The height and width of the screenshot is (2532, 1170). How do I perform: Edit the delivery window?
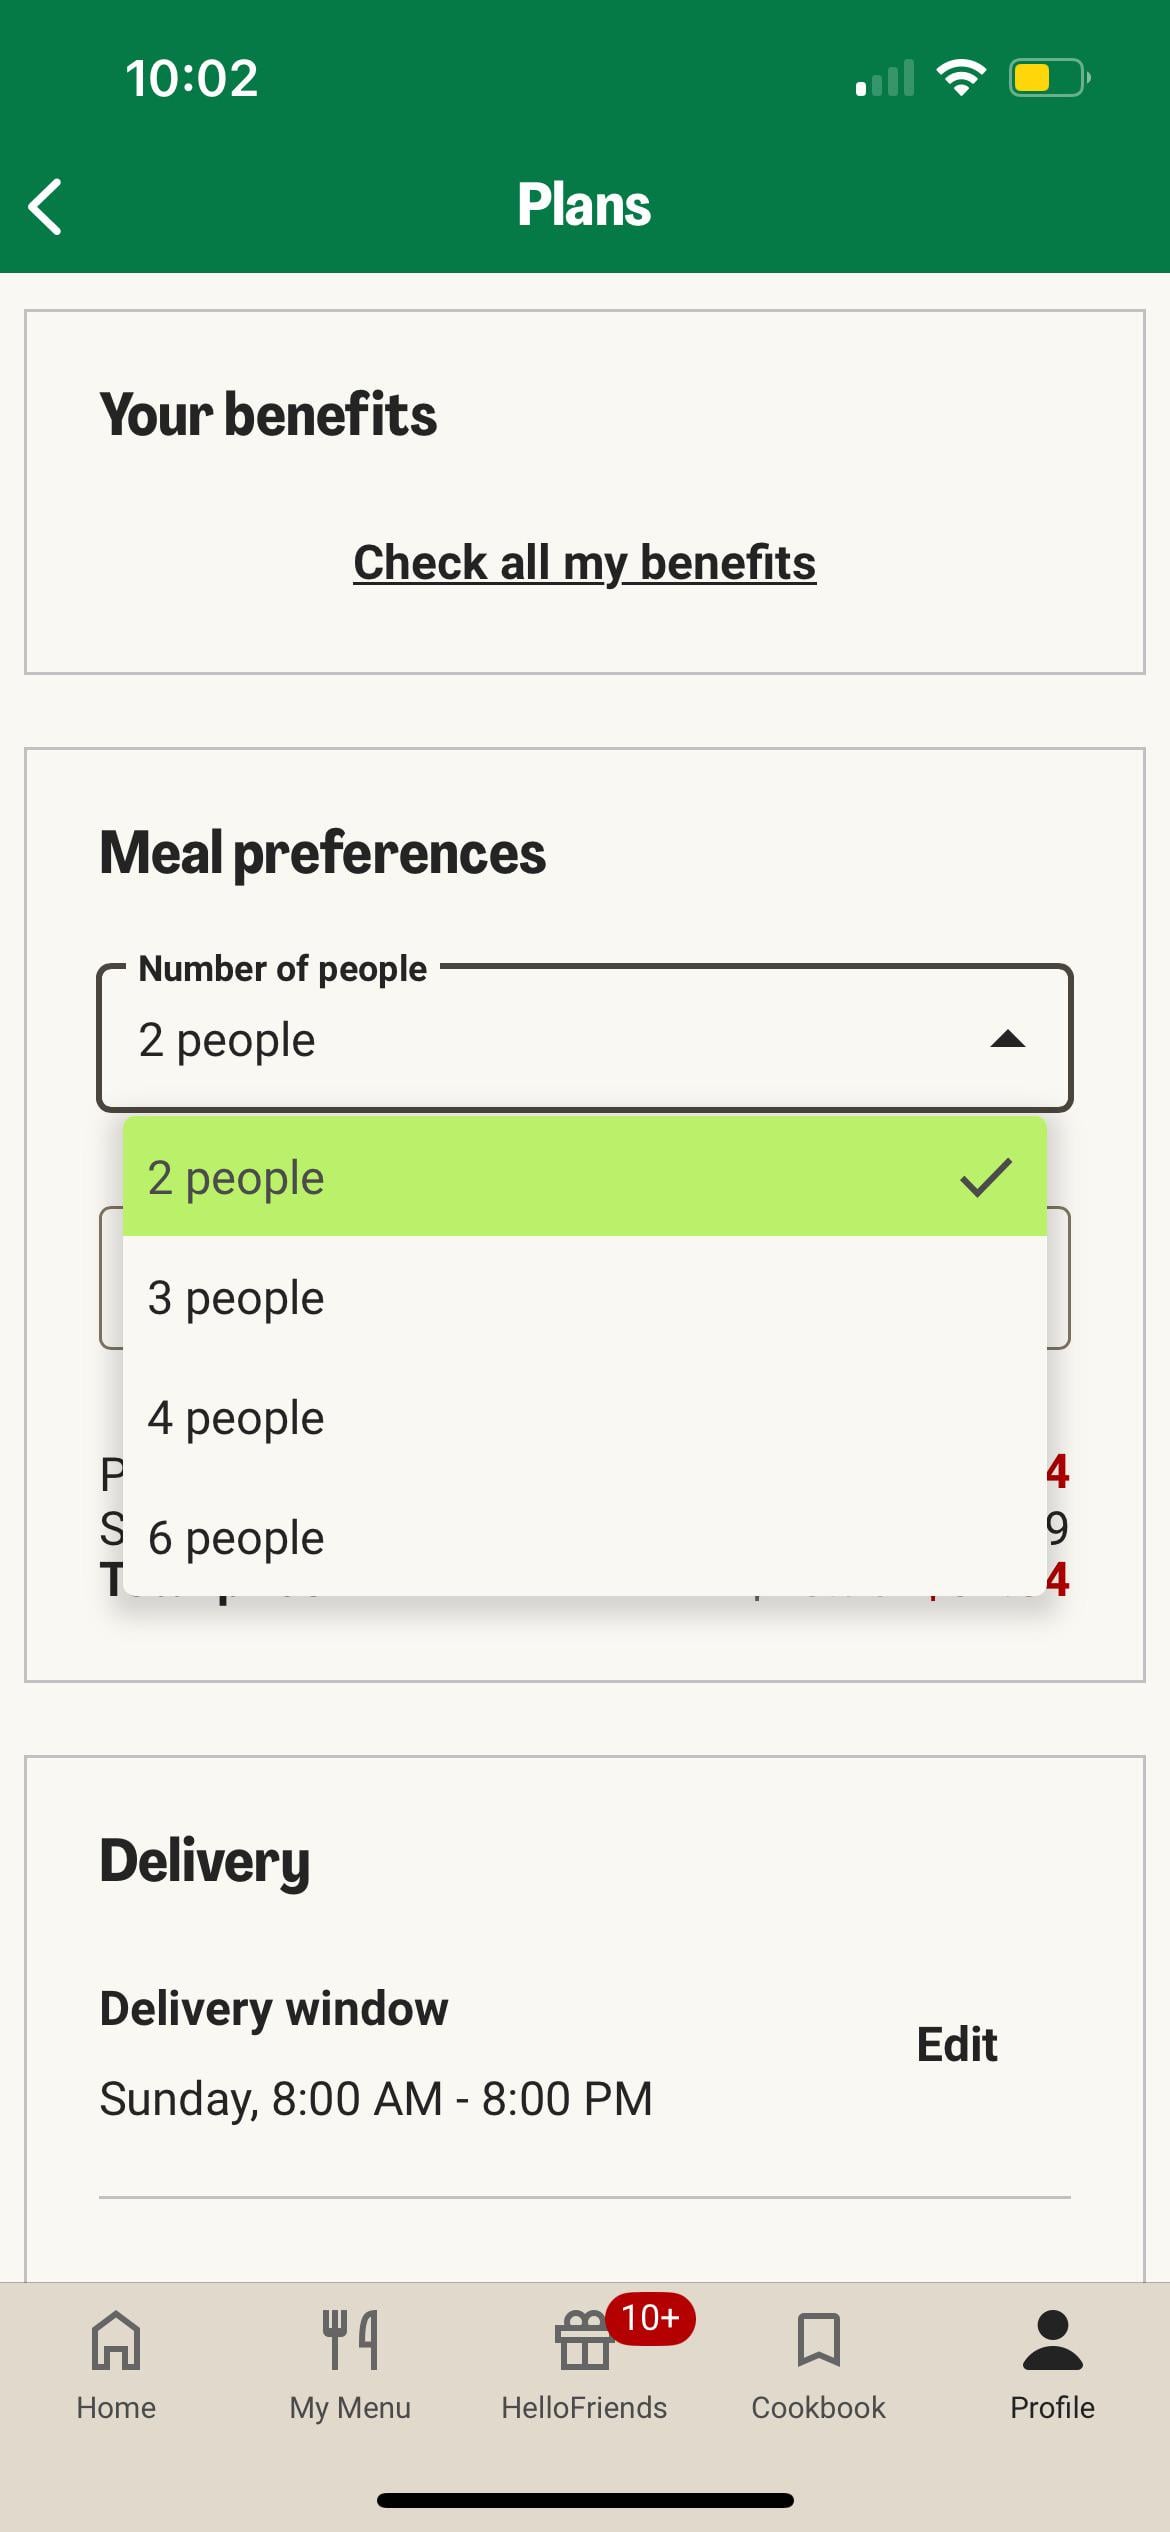[x=957, y=2044]
